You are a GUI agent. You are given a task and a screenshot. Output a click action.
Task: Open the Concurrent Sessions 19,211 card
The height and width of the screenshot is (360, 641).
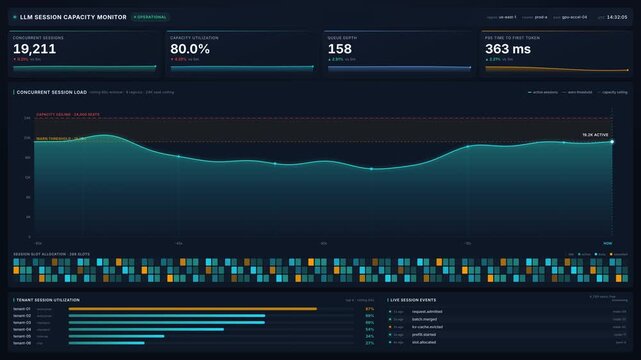tap(85, 54)
